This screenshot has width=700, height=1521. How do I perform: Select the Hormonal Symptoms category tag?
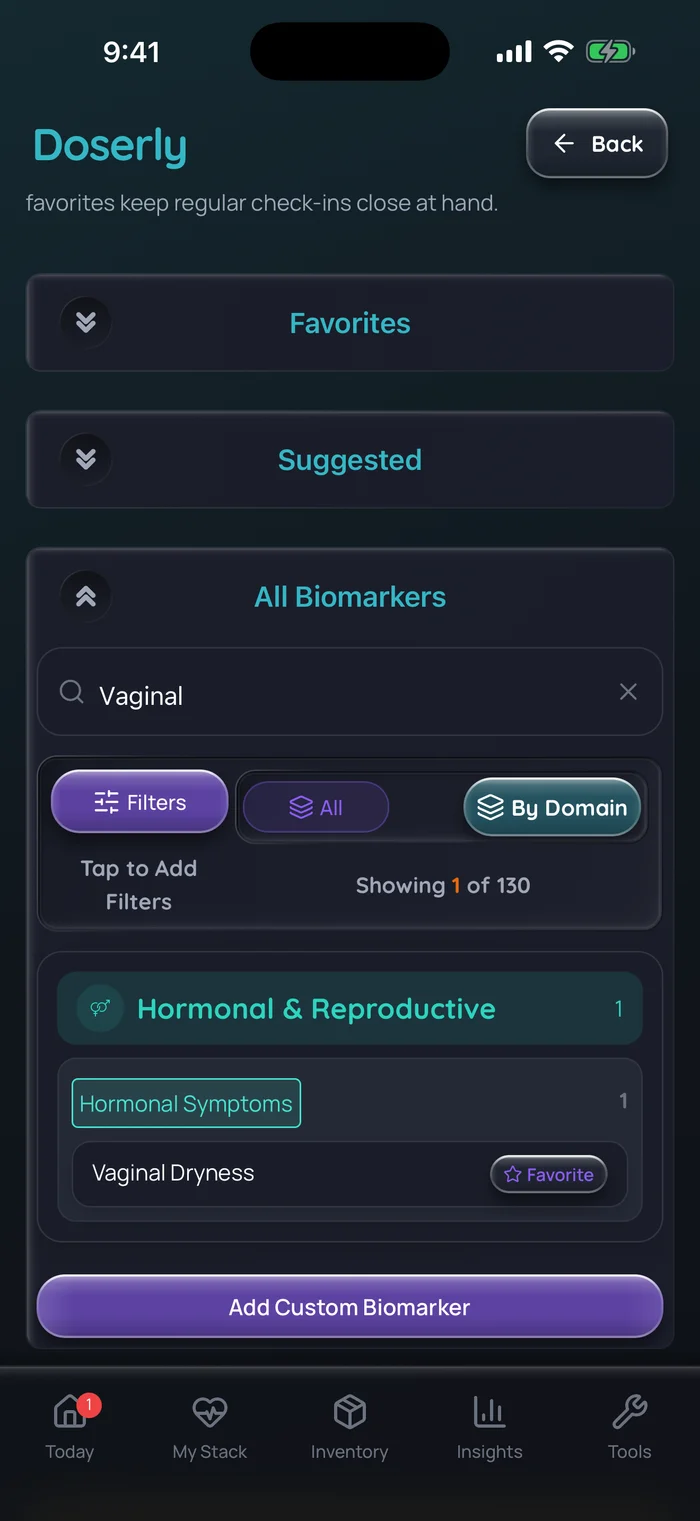[x=186, y=1103]
